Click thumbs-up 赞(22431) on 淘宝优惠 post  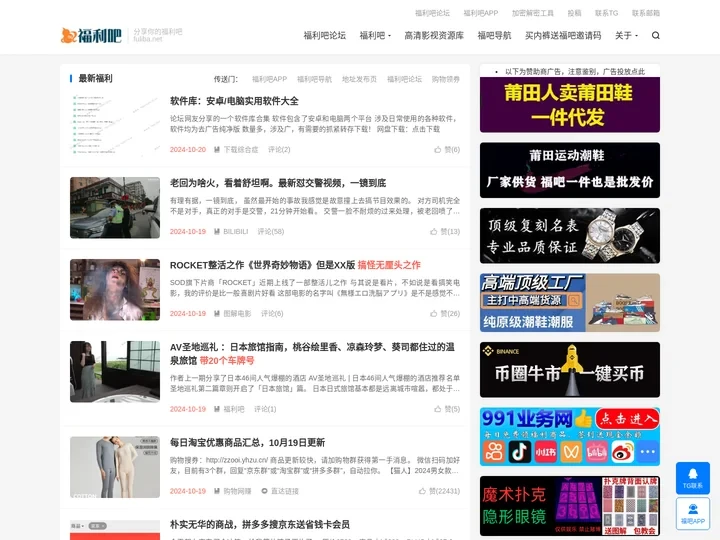(439, 491)
